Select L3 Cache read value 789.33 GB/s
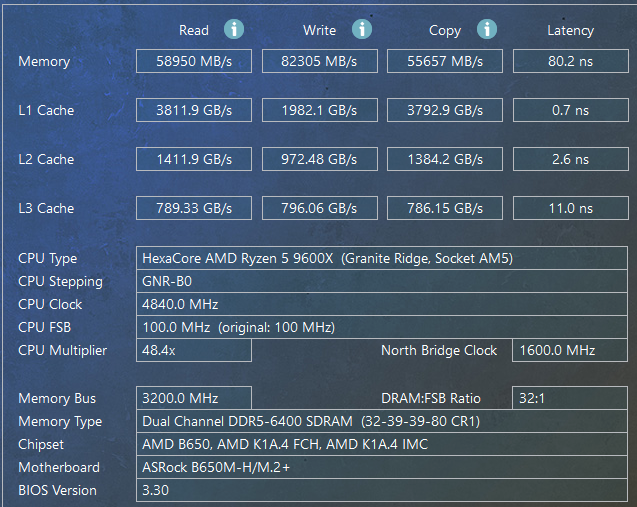The image size is (637, 507). point(194,208)
